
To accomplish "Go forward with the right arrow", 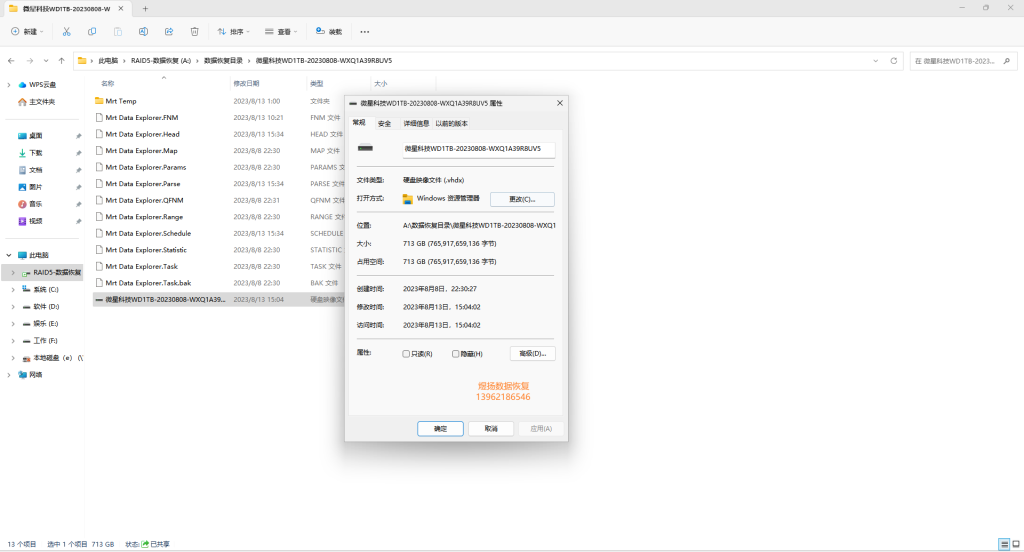I will [30, 61].
